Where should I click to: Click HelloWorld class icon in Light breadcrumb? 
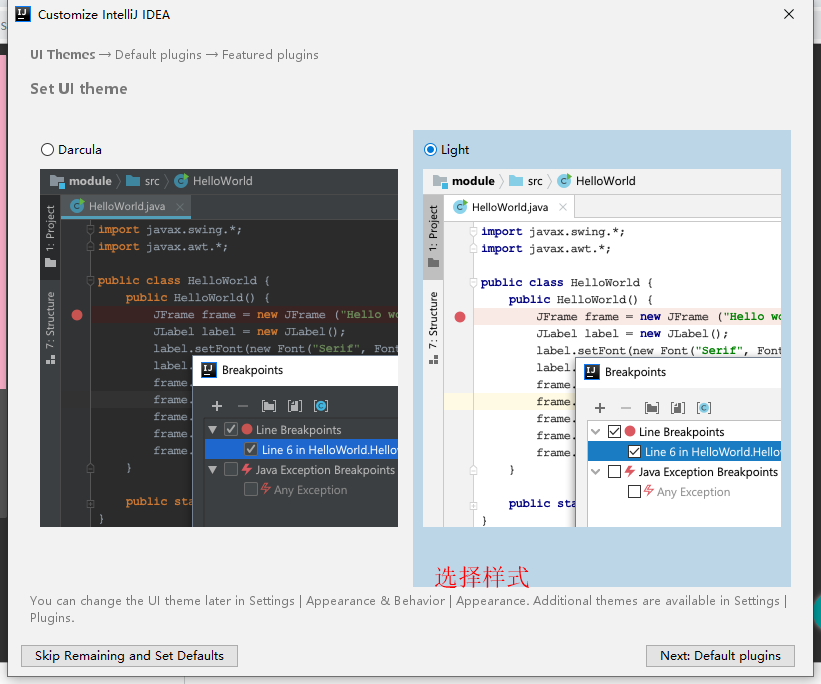[x=564, y=181]
